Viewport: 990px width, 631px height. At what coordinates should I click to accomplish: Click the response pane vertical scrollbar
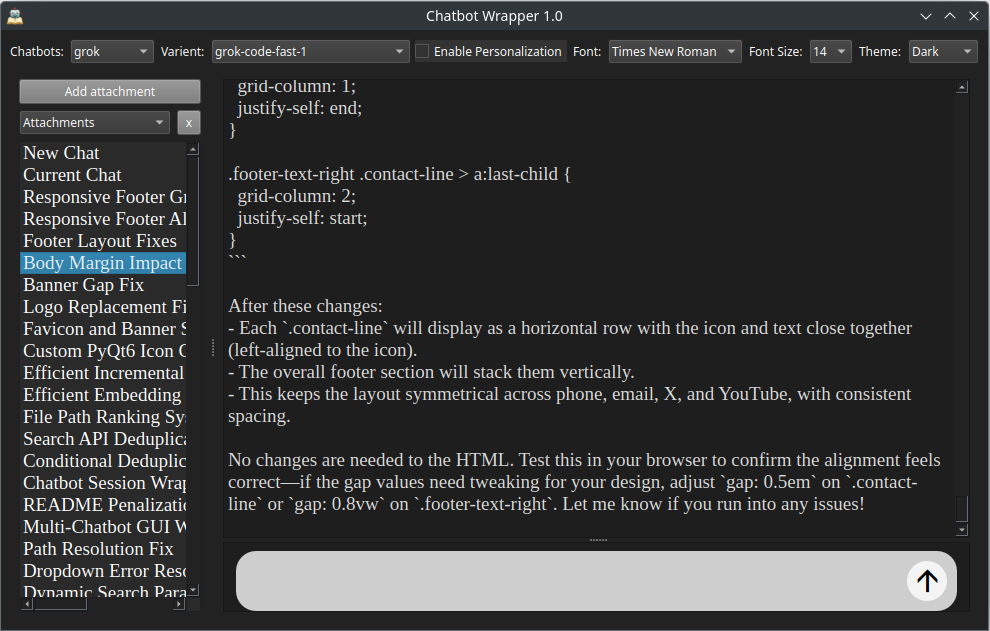tap(962, 300)
